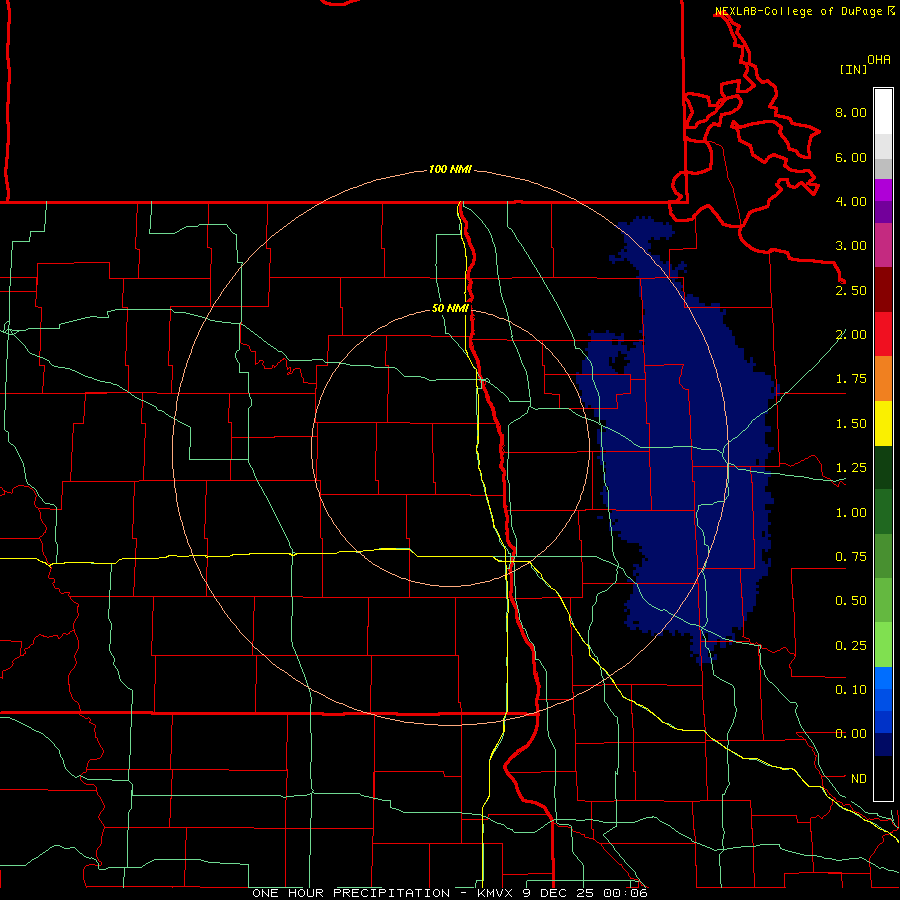Click the [IN] units label
Viewport: 900px width, 900px height.
click(853, 69)
